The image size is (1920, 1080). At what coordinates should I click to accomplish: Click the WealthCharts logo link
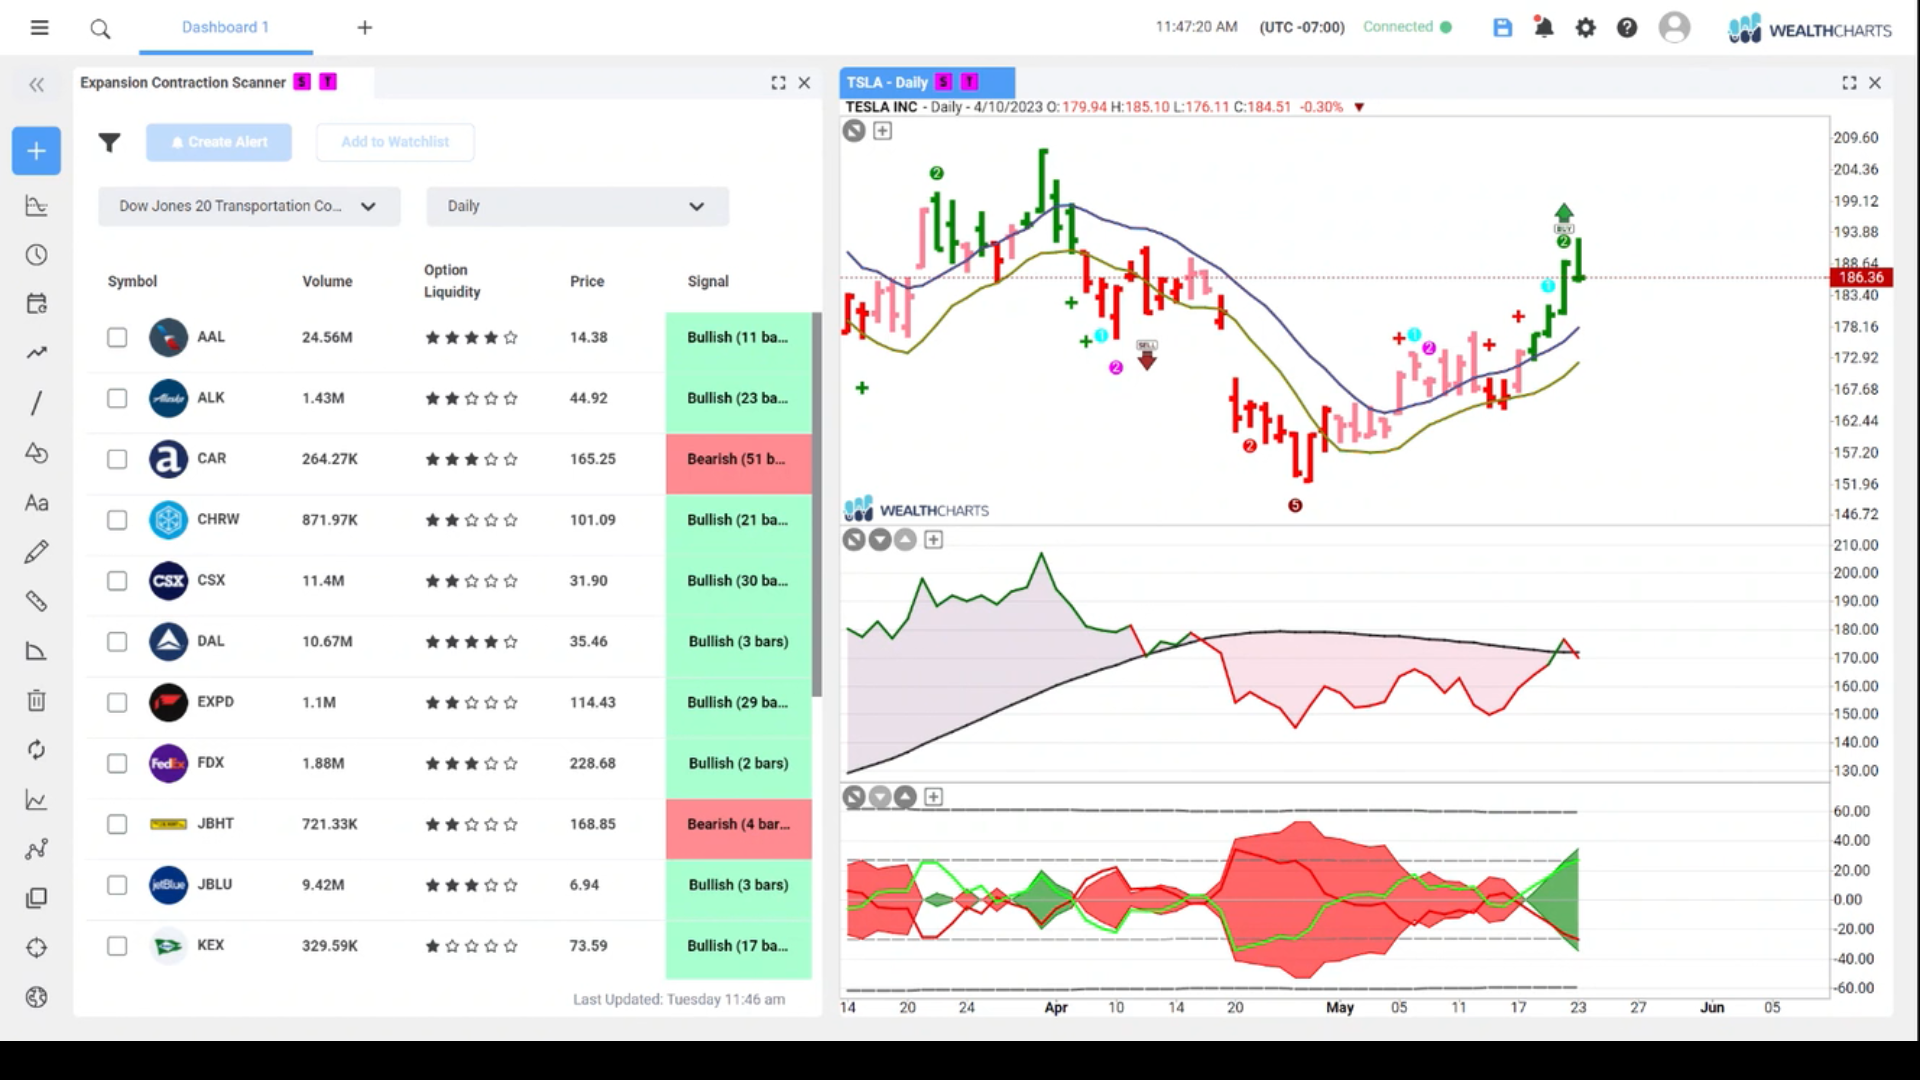1810,29
